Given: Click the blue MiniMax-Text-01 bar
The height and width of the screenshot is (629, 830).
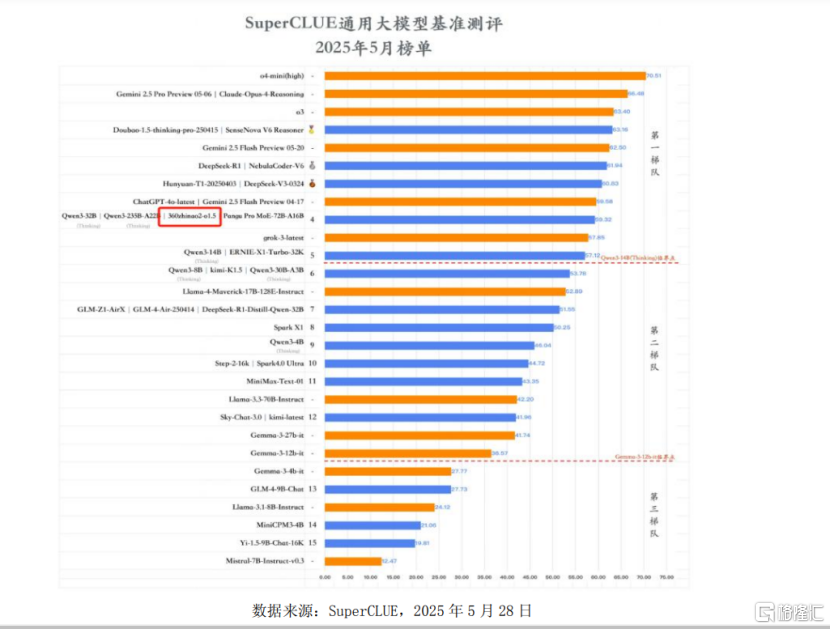Looking at the screenshot, I should point(423,381).
